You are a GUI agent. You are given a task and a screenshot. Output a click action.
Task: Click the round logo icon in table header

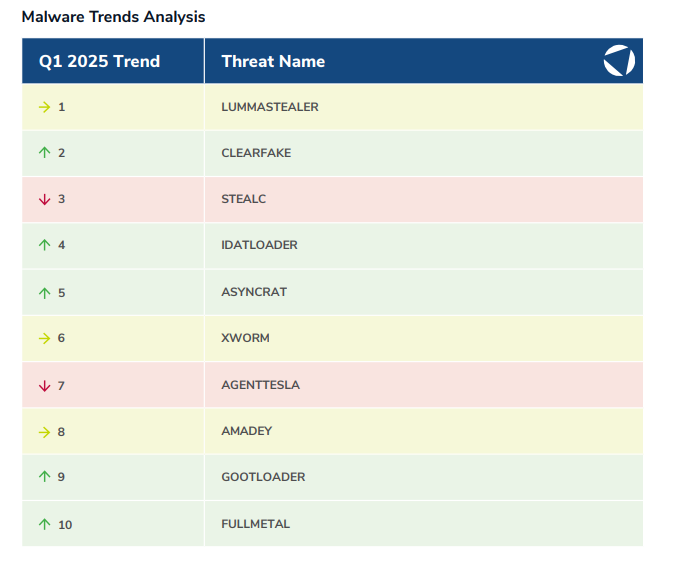click(619, 61)
